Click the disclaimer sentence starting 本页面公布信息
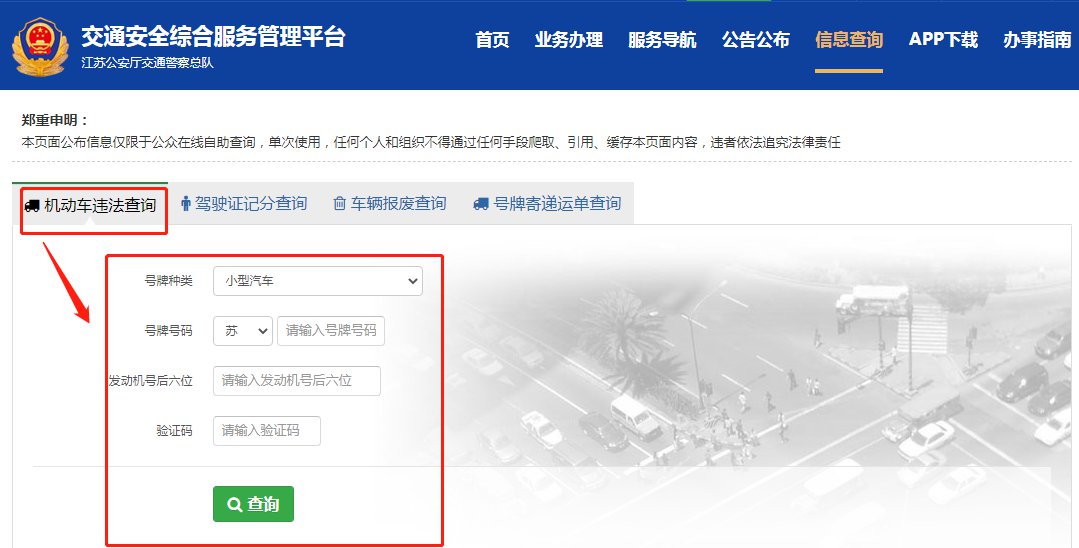 point(431,143)
